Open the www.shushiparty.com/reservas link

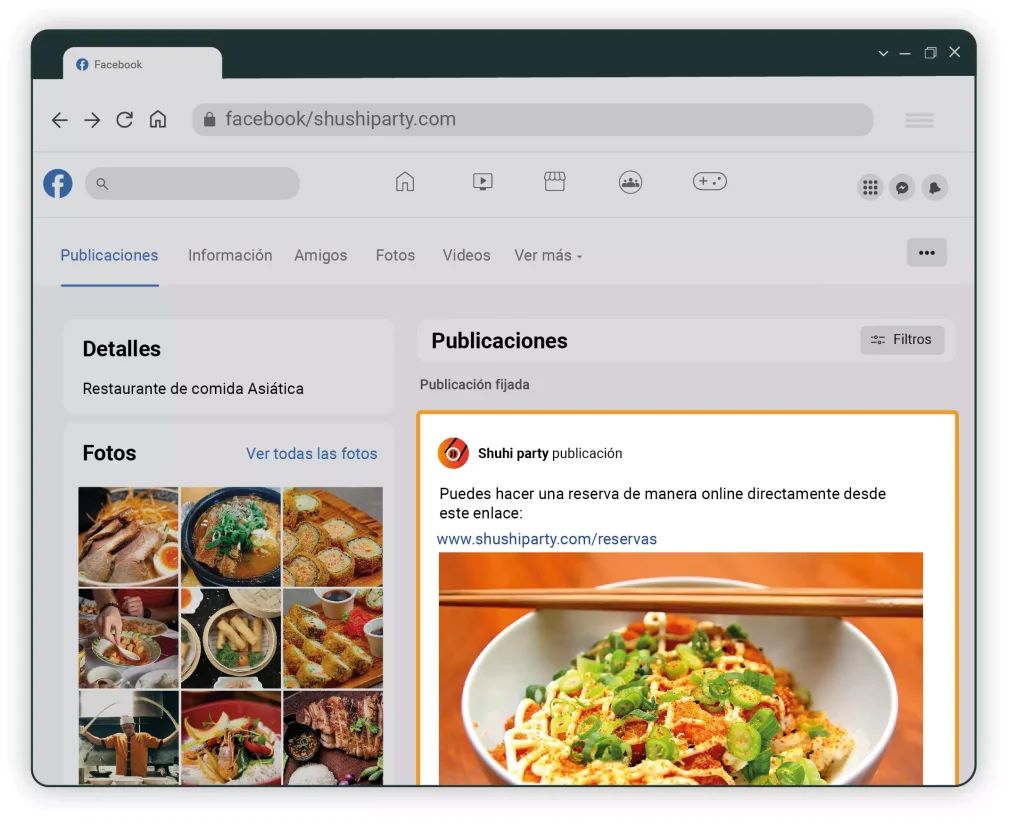point(547,539)
